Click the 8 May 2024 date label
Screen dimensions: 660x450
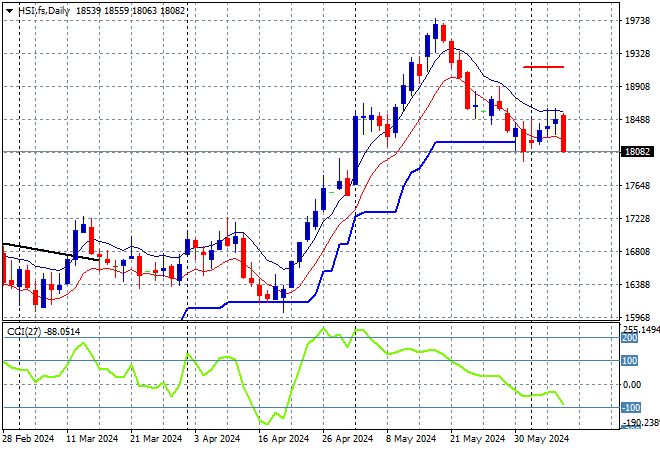pos(411,438)
